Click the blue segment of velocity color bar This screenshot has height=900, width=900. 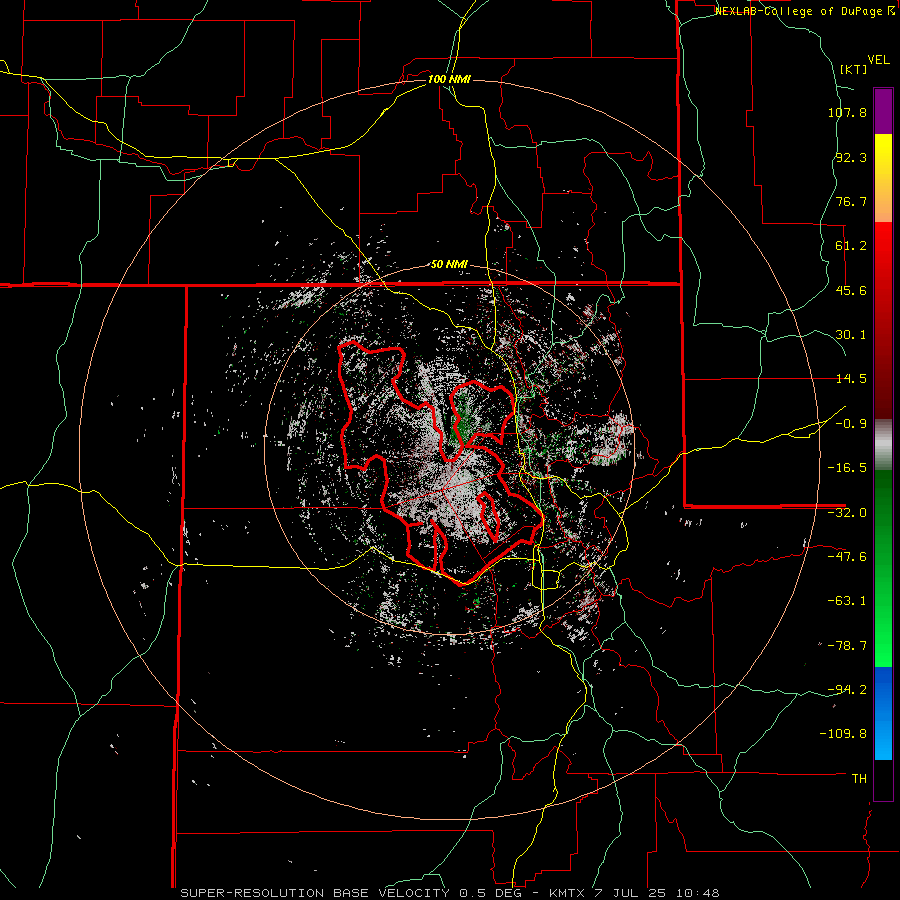[883, 713]
